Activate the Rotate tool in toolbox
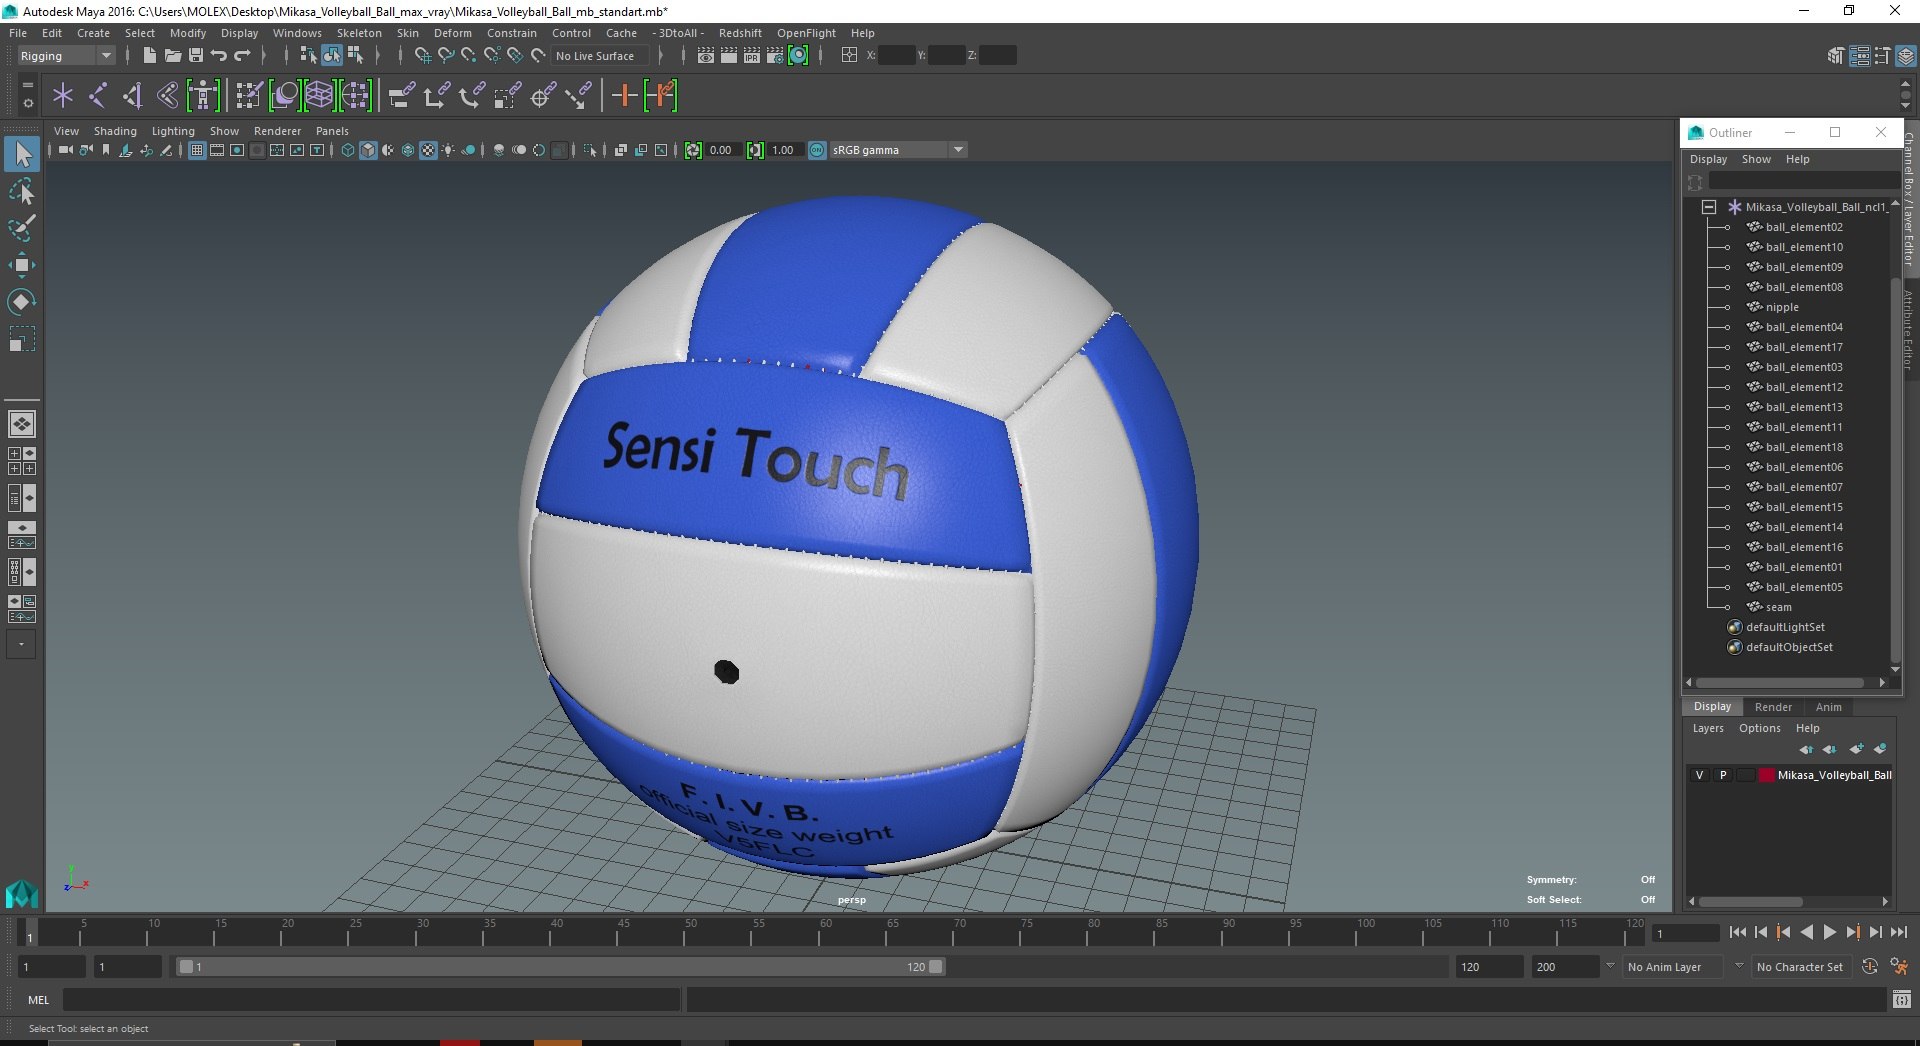 coord(22,301)
